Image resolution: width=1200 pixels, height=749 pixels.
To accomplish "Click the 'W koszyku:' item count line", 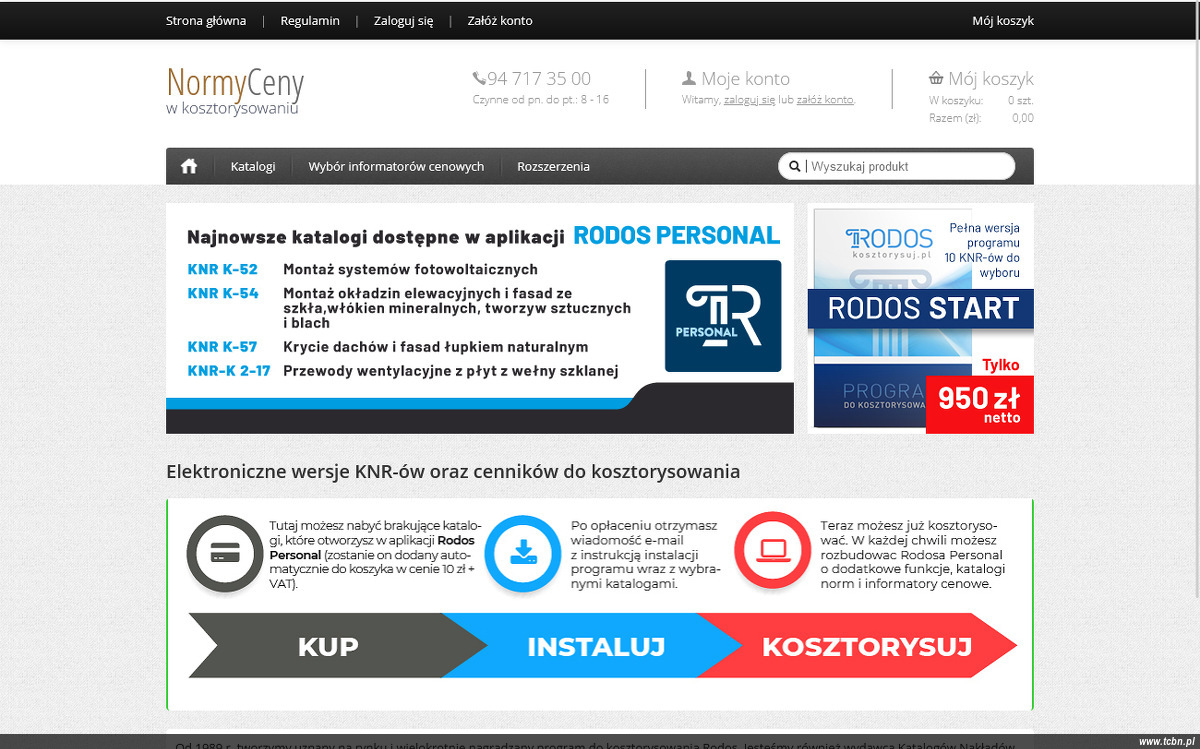I will tap(981, 100).
